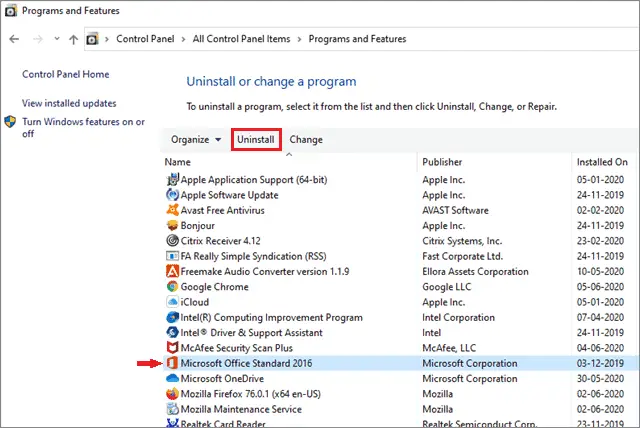Select the Avast Free Antivirus entry

tap(400, 210)
